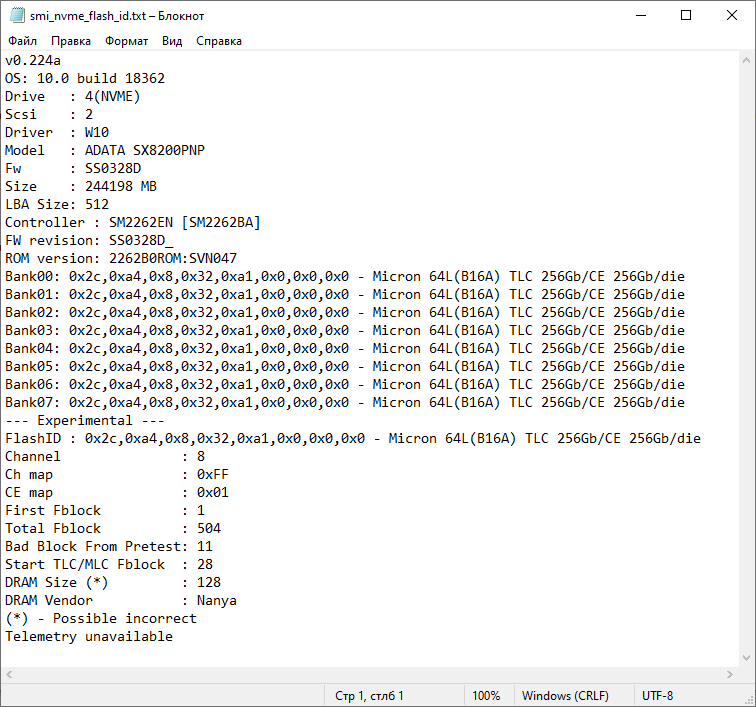Open the Вид menu

[x=172, y=41]
